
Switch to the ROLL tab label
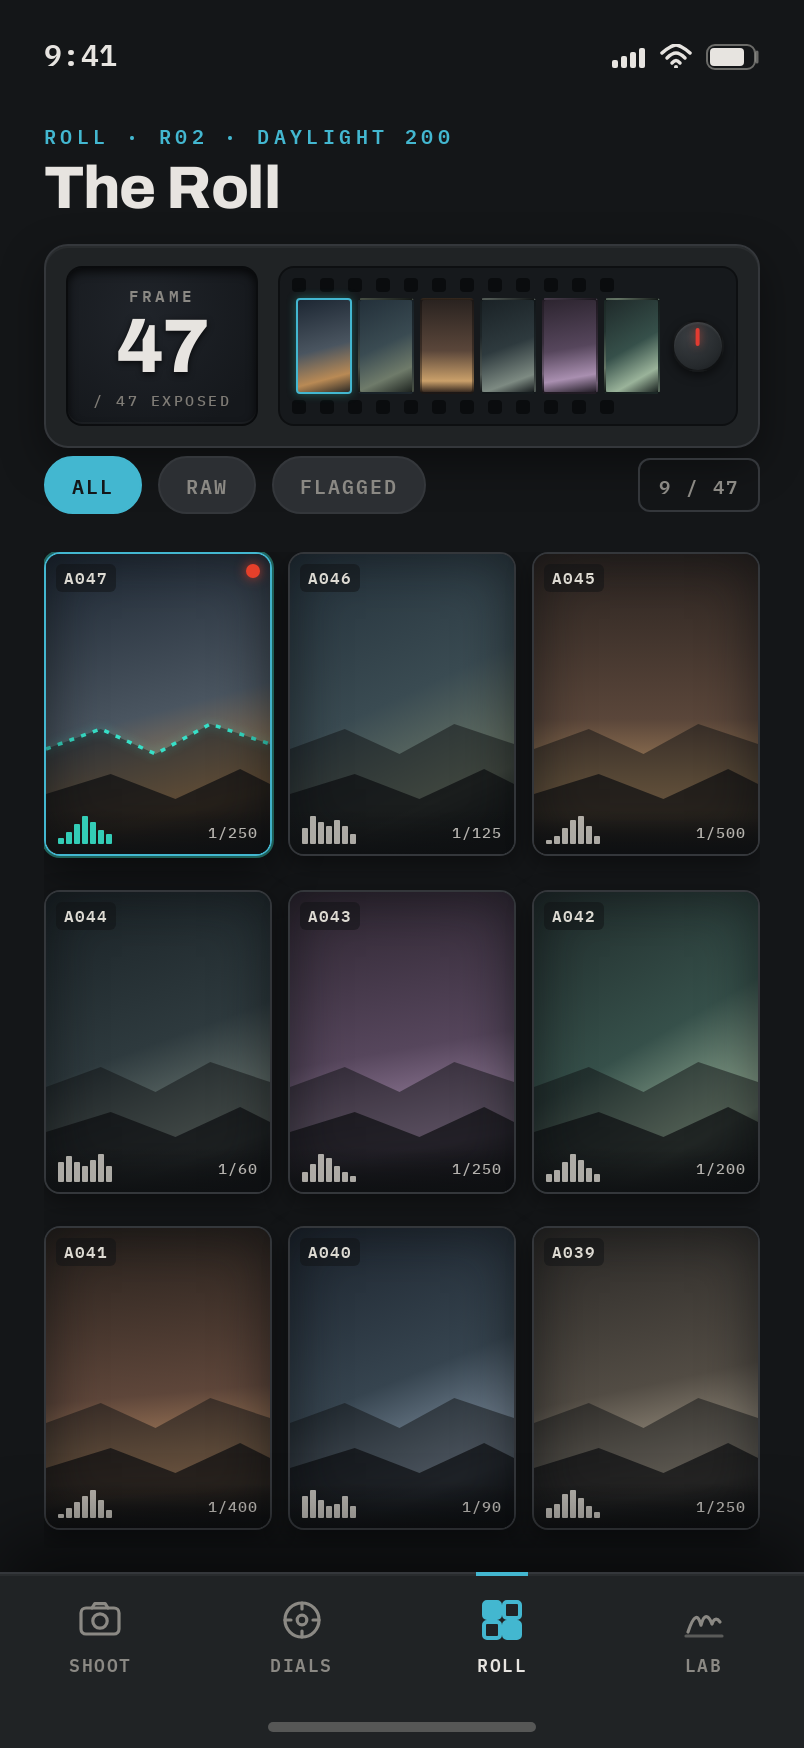tap(502, 1666)
